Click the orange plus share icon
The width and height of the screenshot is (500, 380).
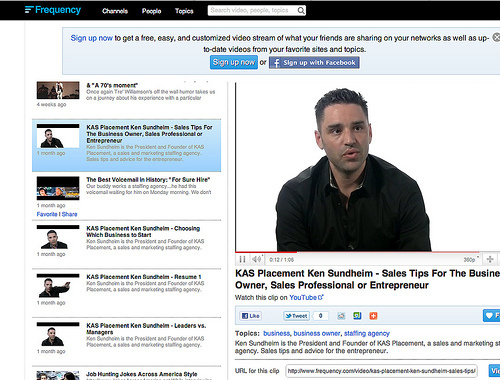373,316
